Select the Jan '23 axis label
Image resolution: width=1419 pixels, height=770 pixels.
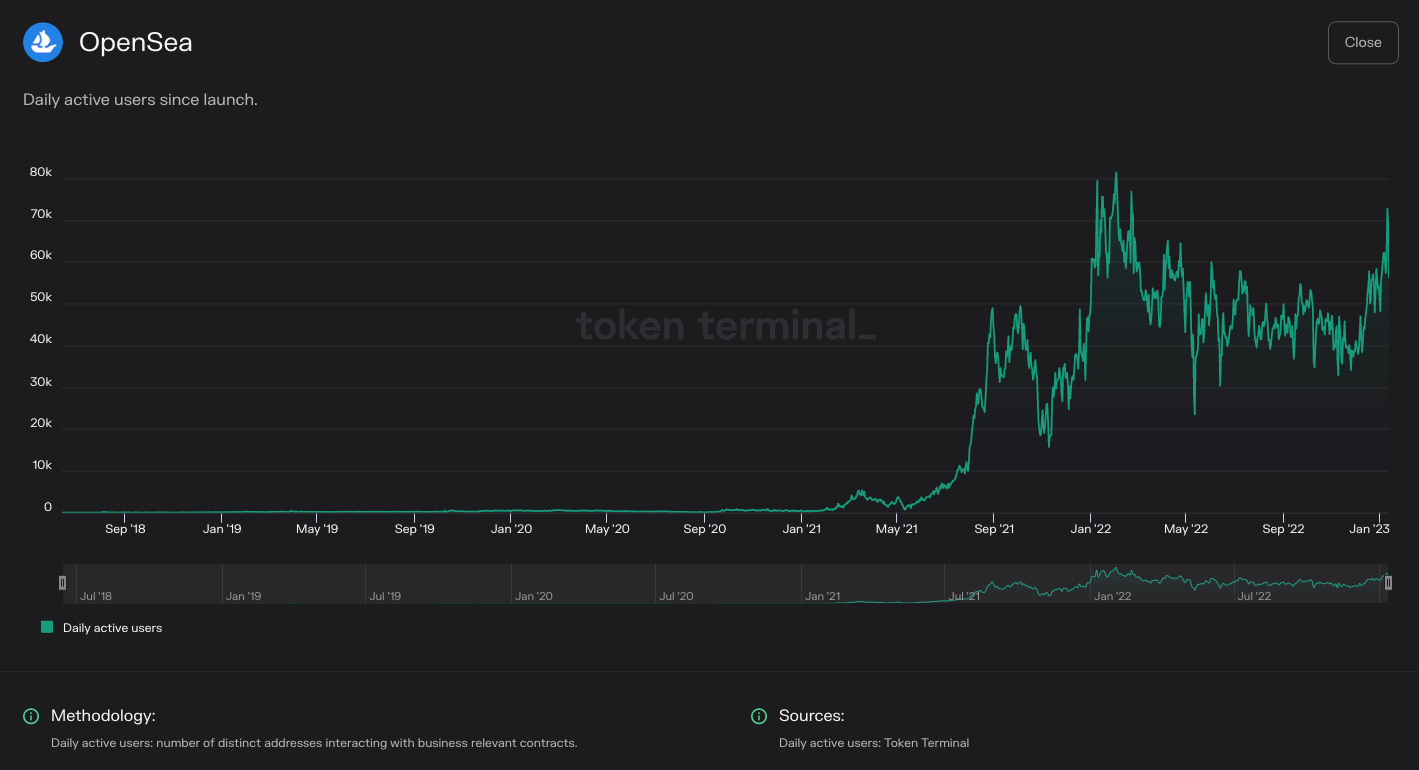coord(1369,528)
